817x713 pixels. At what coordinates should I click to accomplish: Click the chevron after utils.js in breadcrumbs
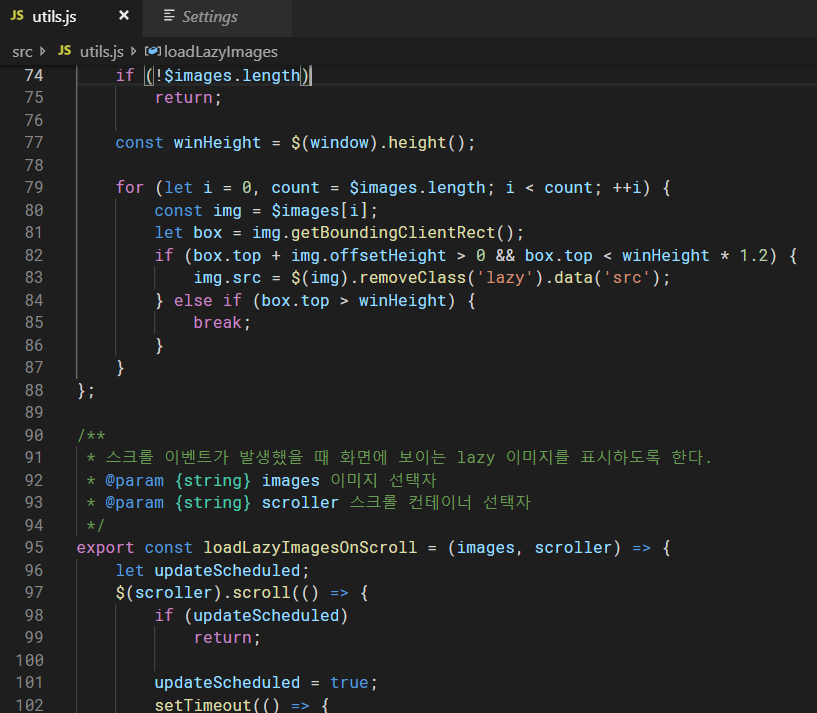coord(133,51)
